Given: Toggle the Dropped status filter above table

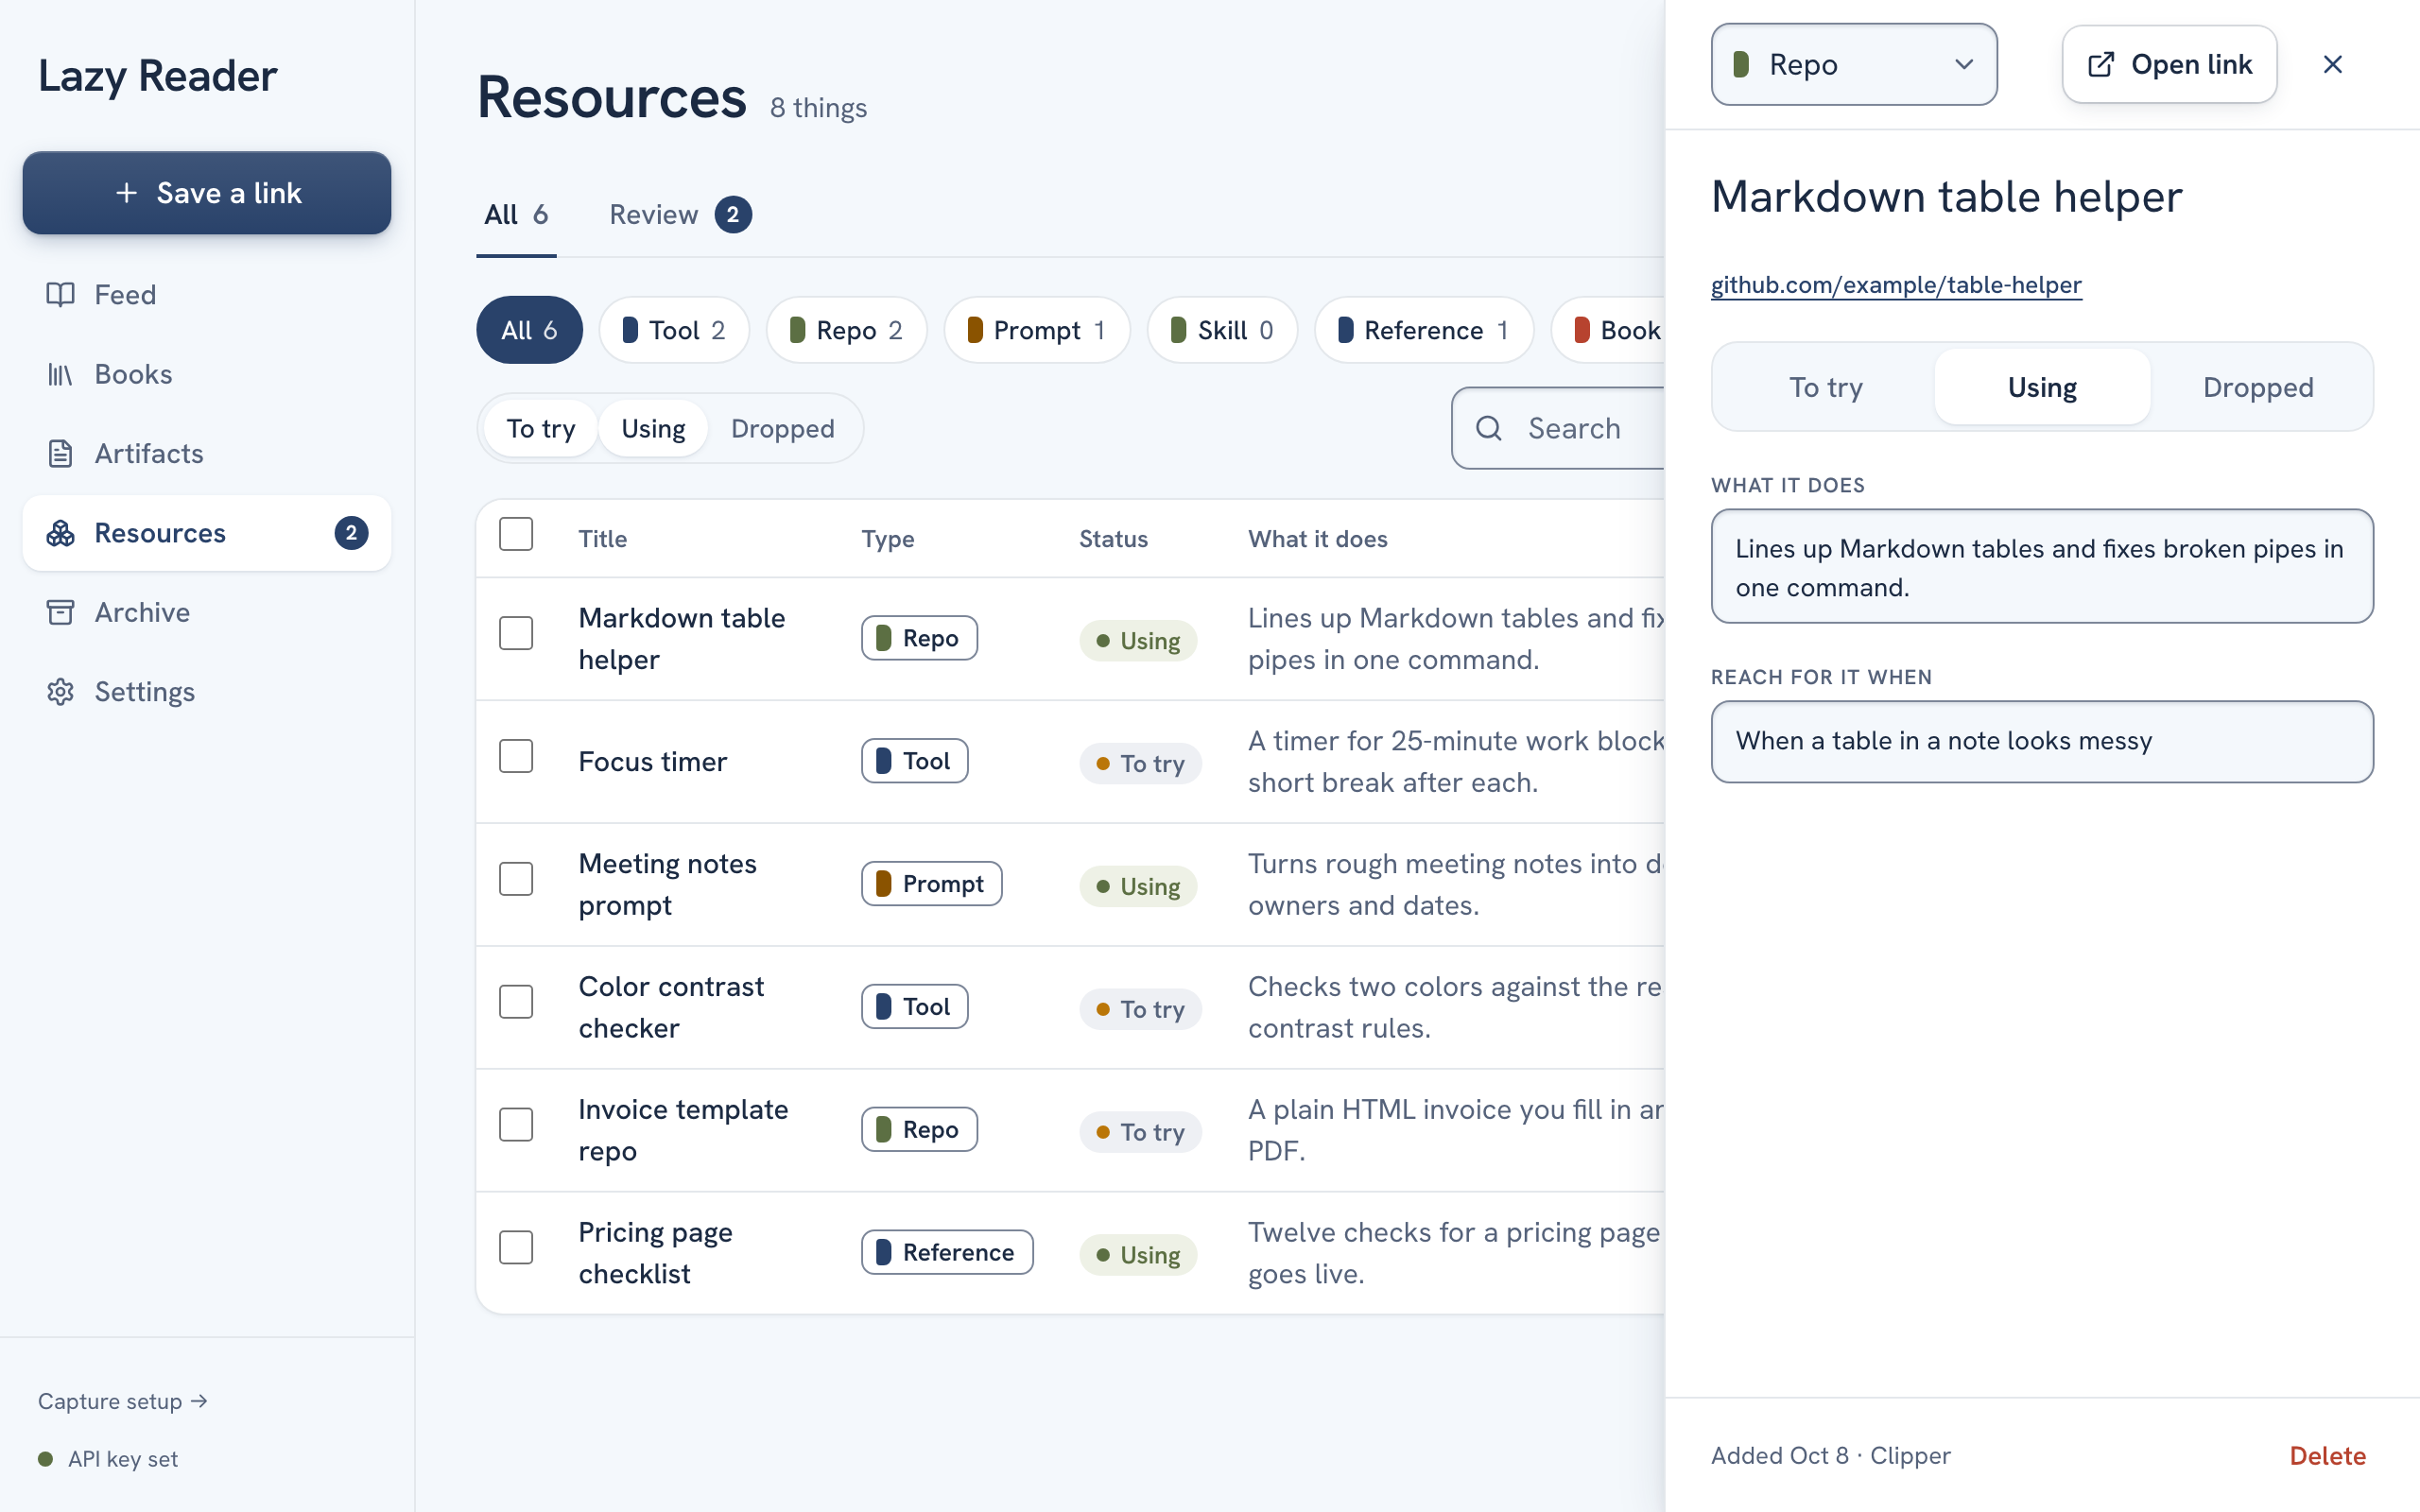Looking at the screenshot, I should point(782,428).
